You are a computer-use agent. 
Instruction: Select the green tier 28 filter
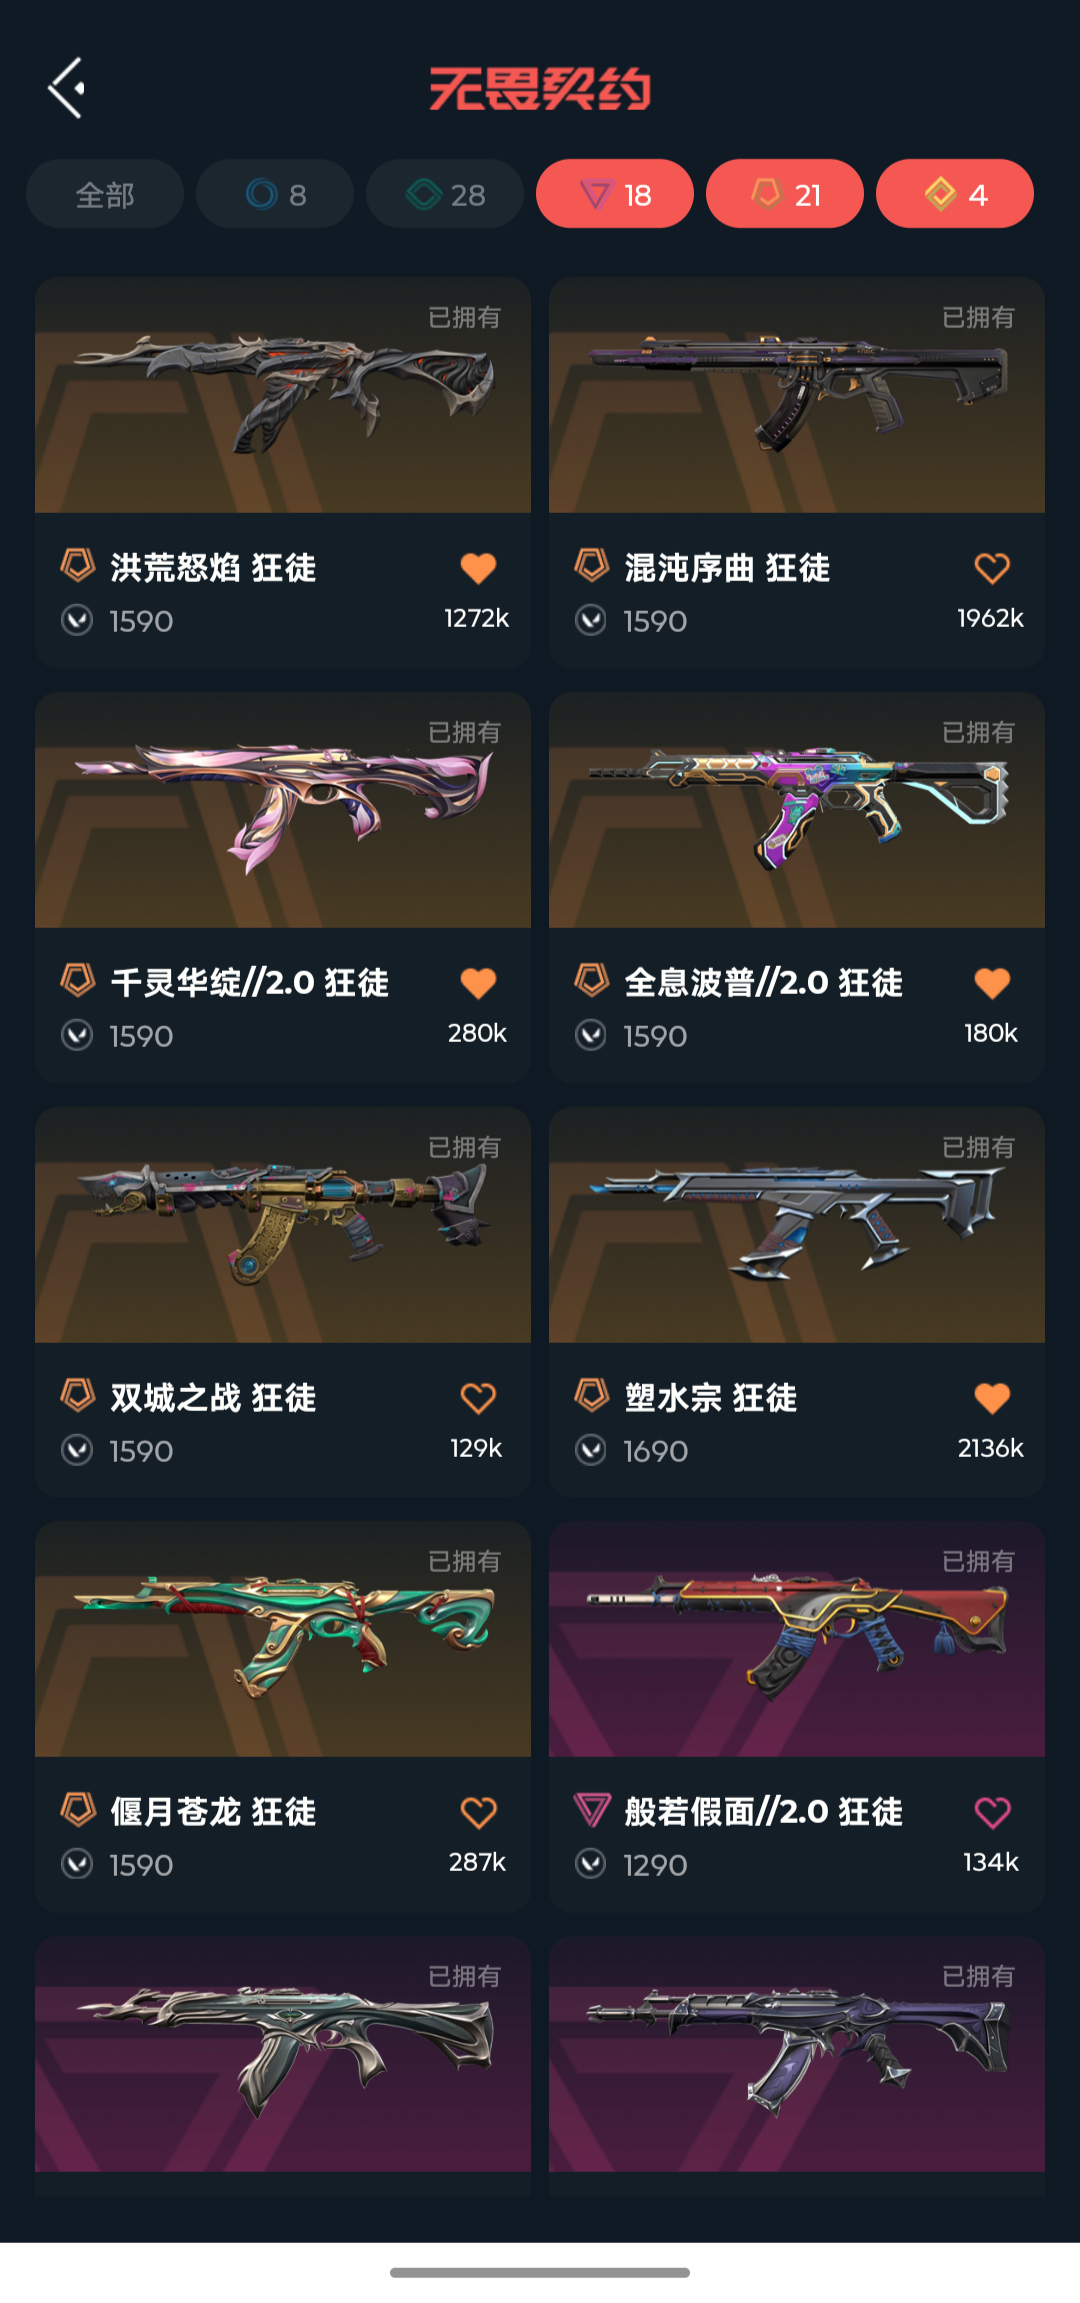coord(445,194)
